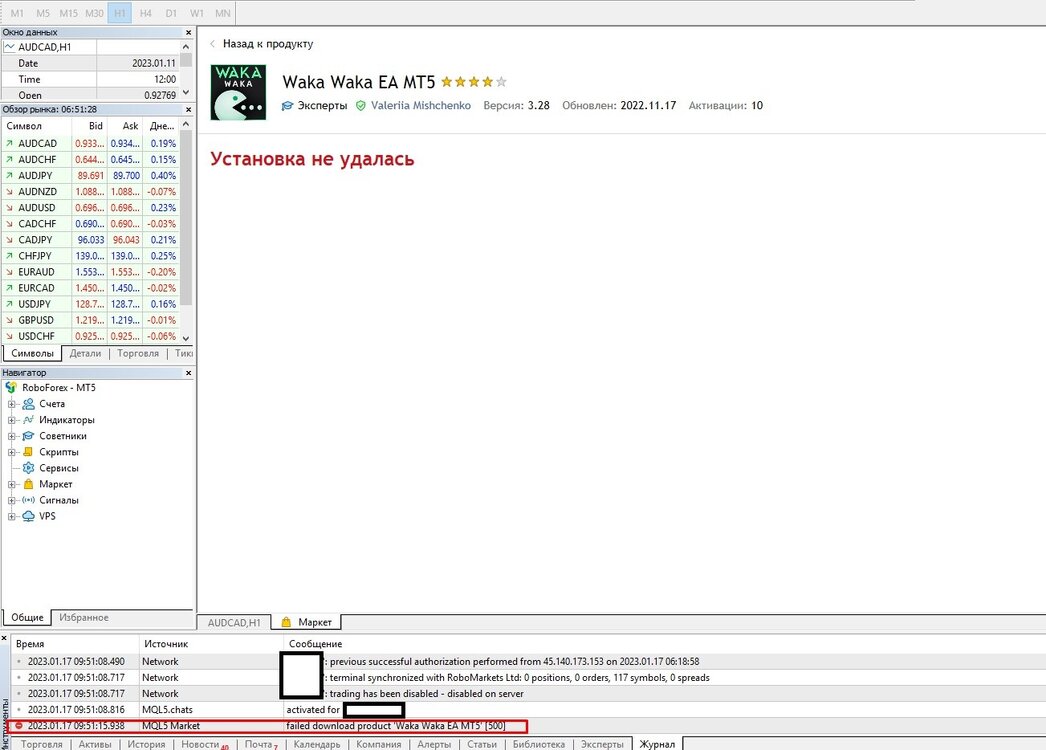The height and width of the screenshot is (750, 1046).
Task: Open the Почта toolbox tab
Action: point(259,744)
